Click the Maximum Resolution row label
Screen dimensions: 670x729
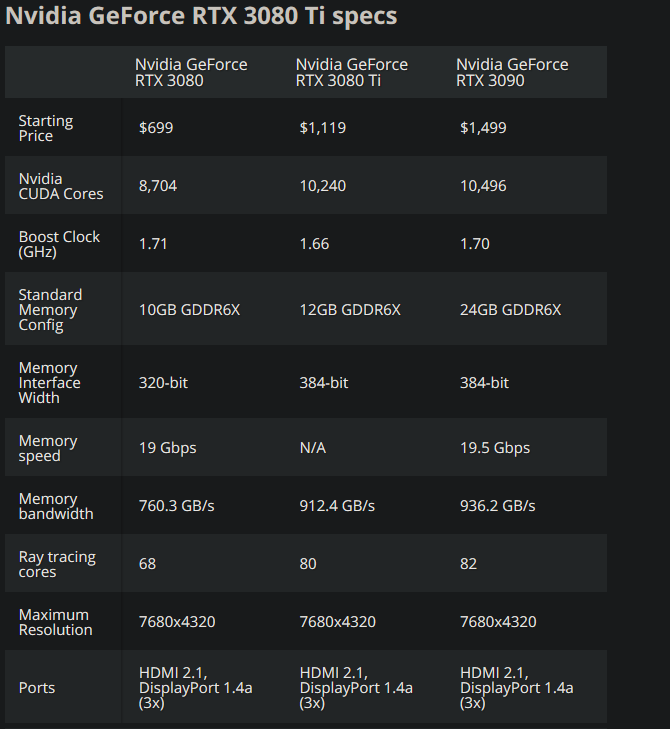click(56, 622)
